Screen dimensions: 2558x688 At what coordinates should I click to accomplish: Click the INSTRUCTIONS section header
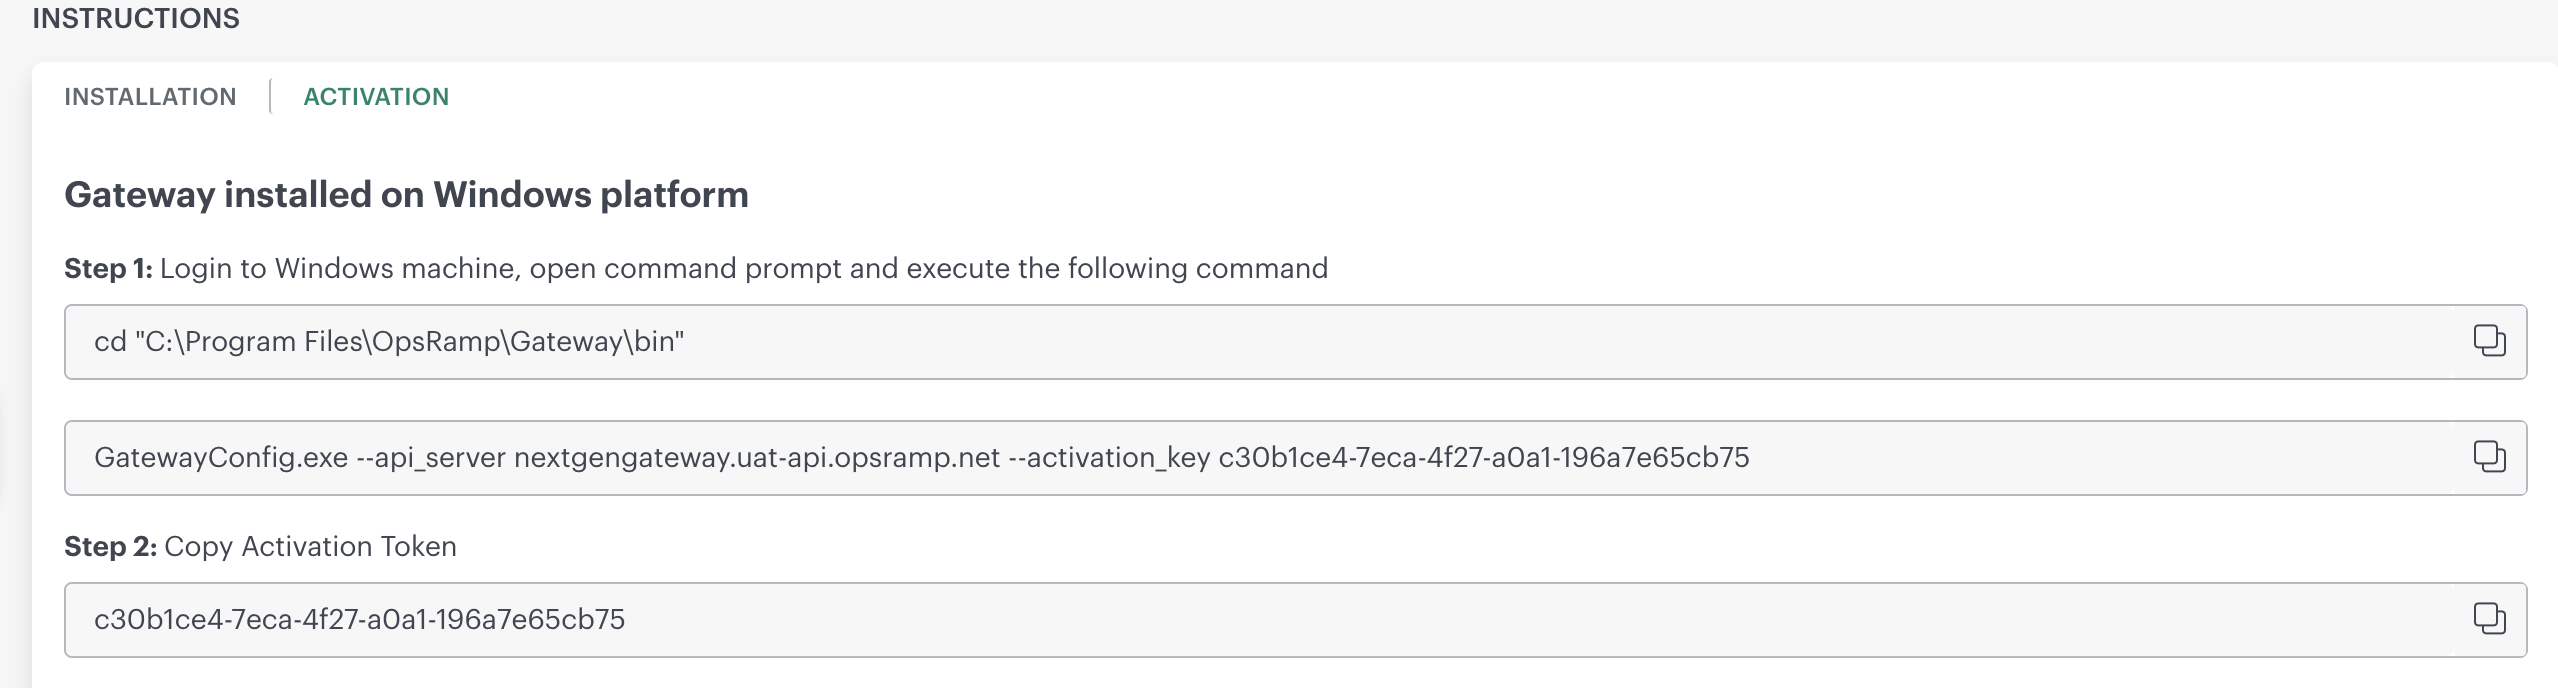click(x=136, y=19)
